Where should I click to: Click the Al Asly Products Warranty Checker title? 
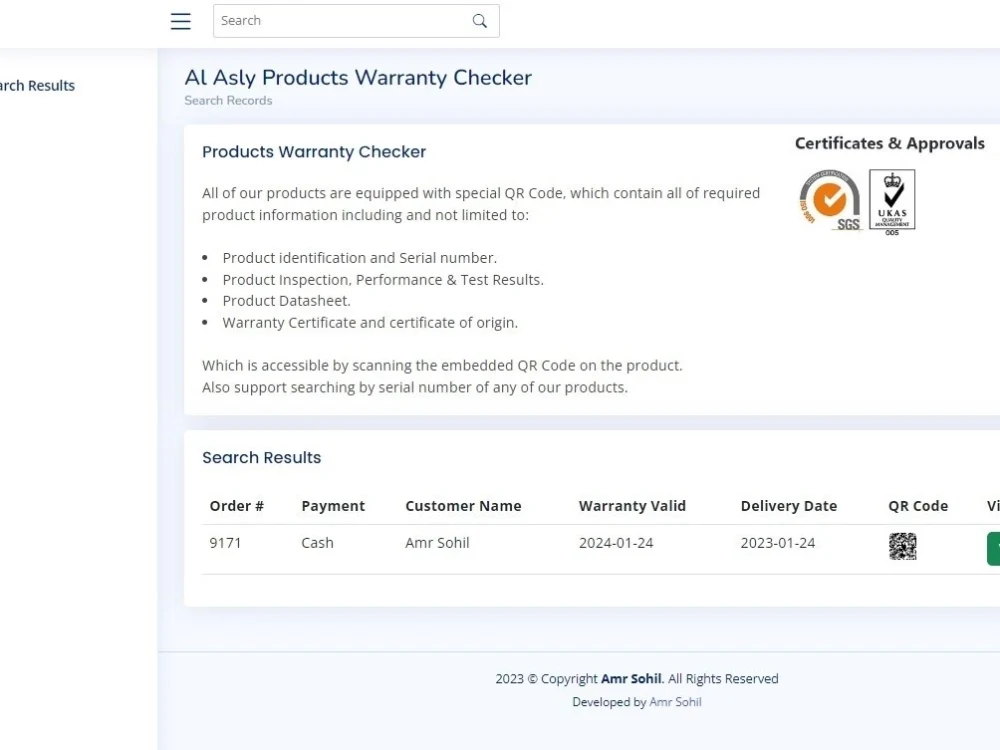358,77
